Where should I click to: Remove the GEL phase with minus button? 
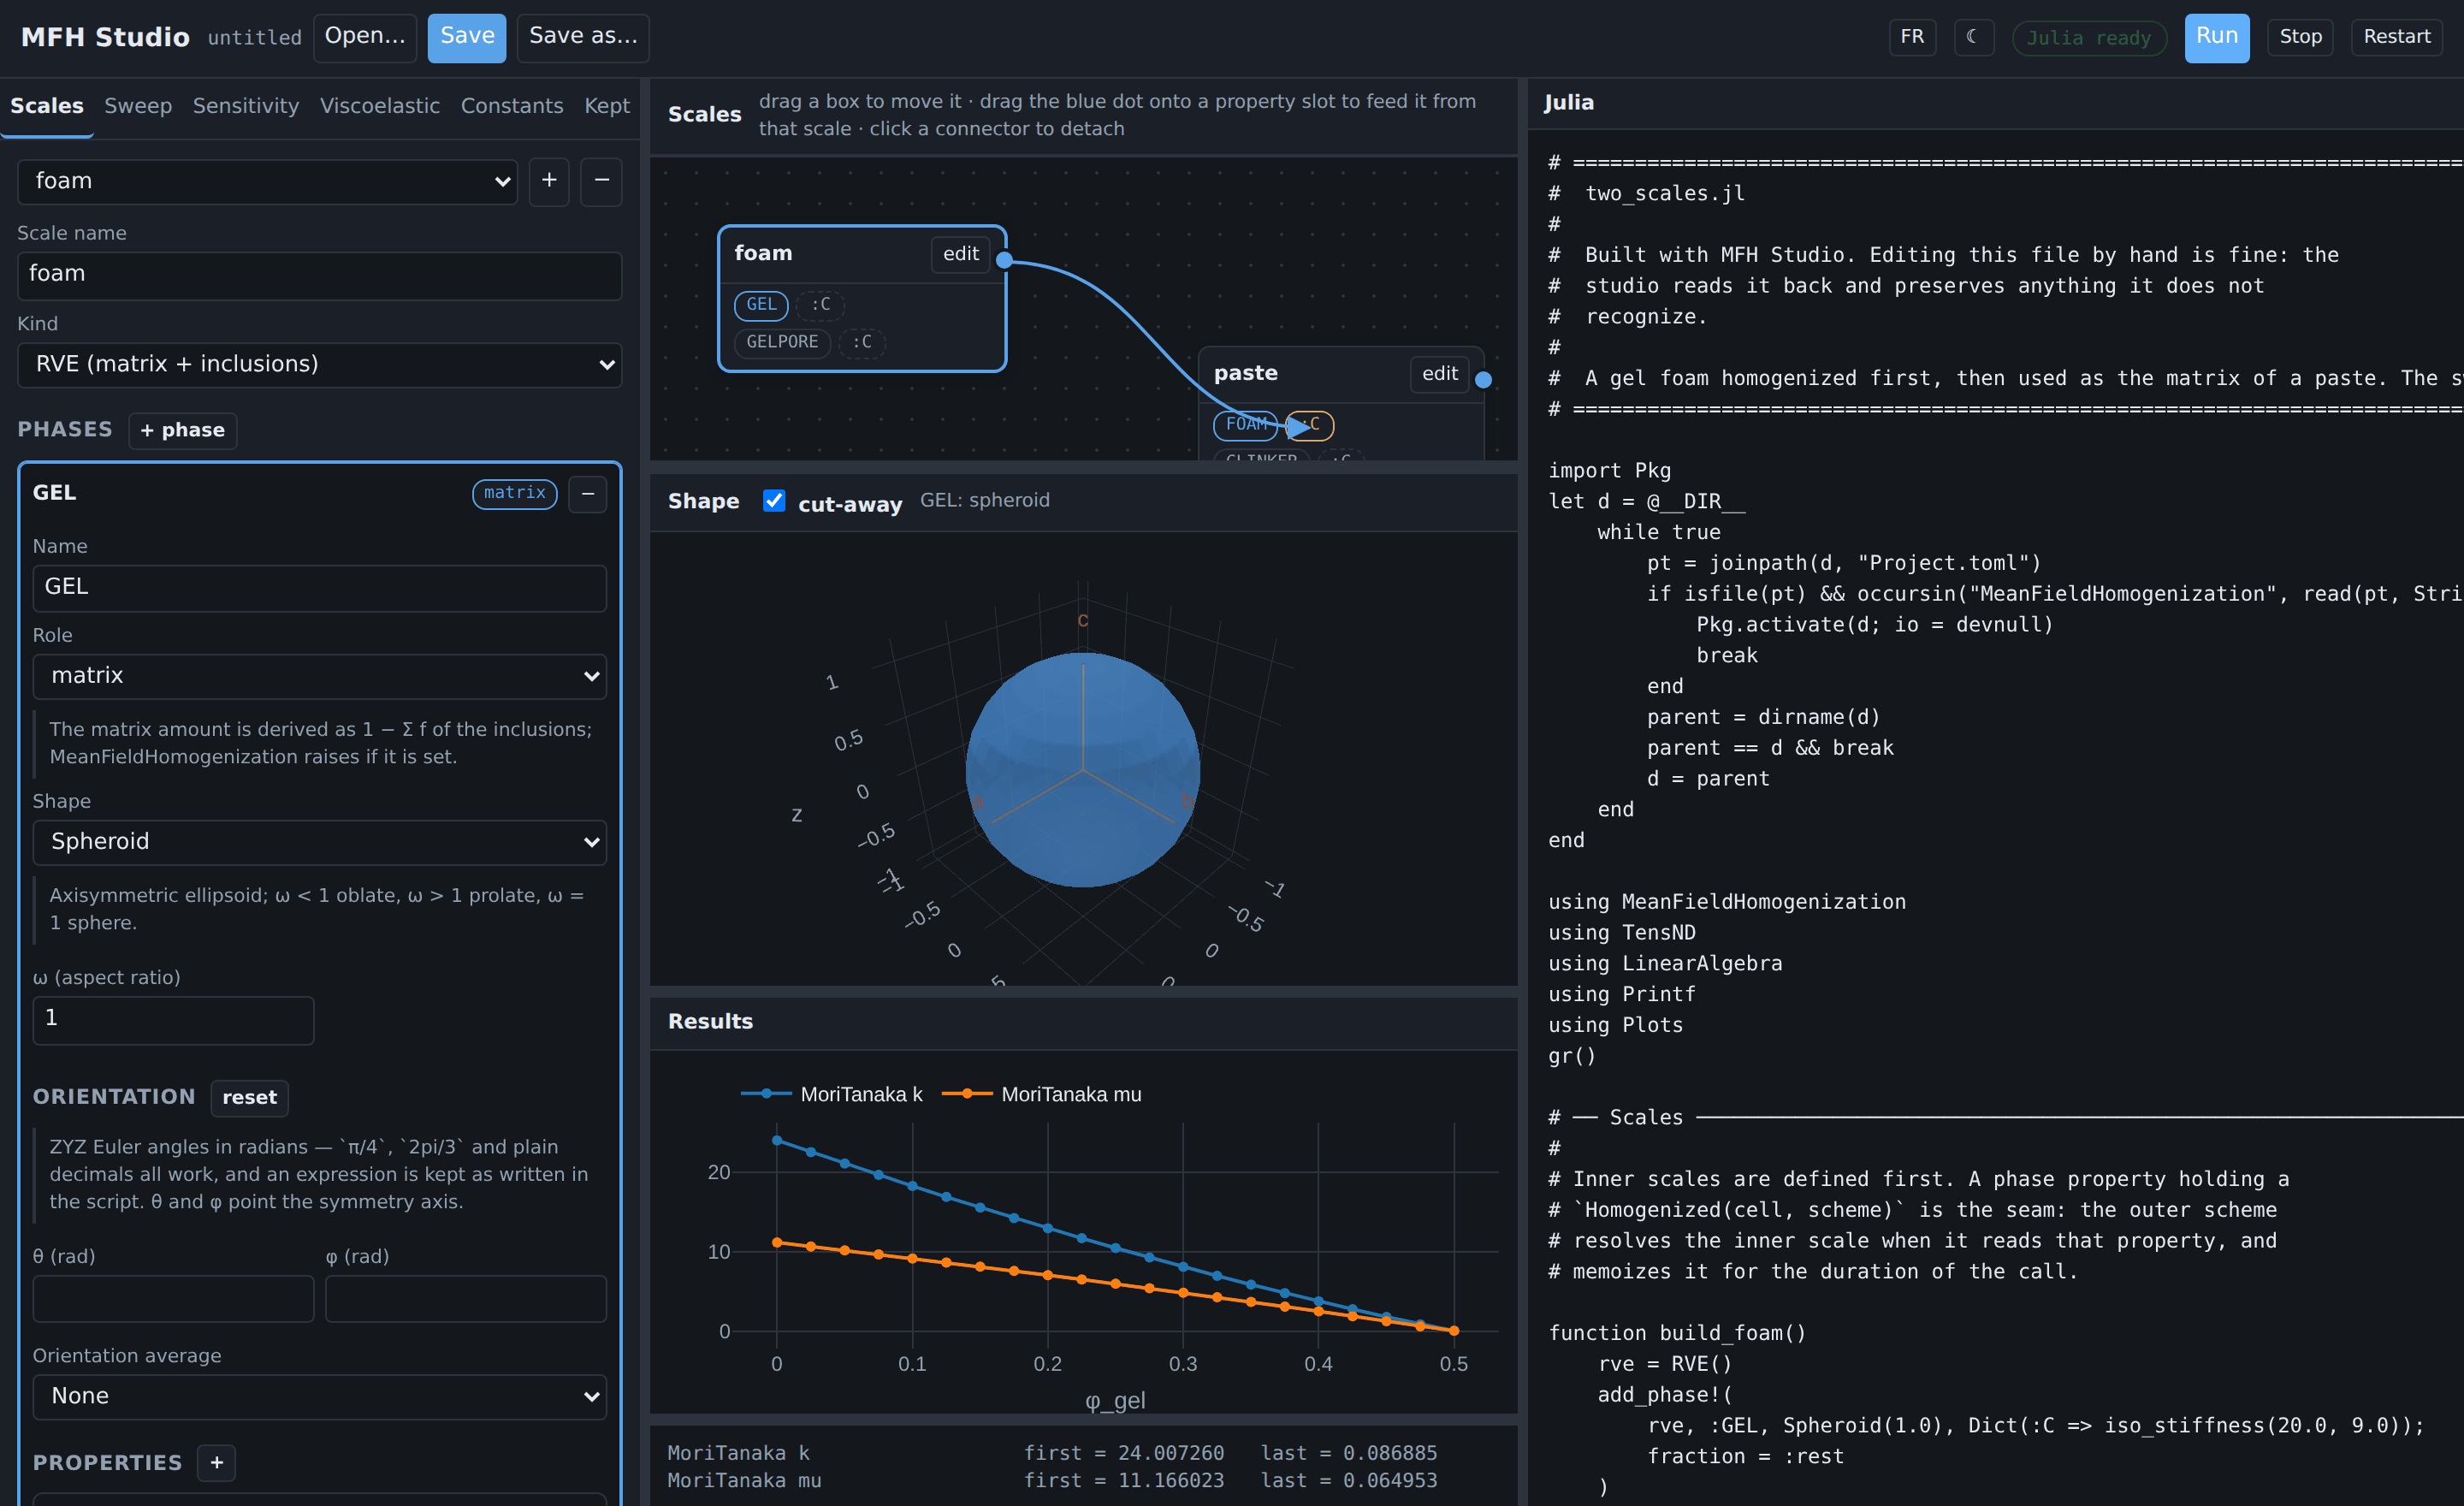(x=587, y=493)
